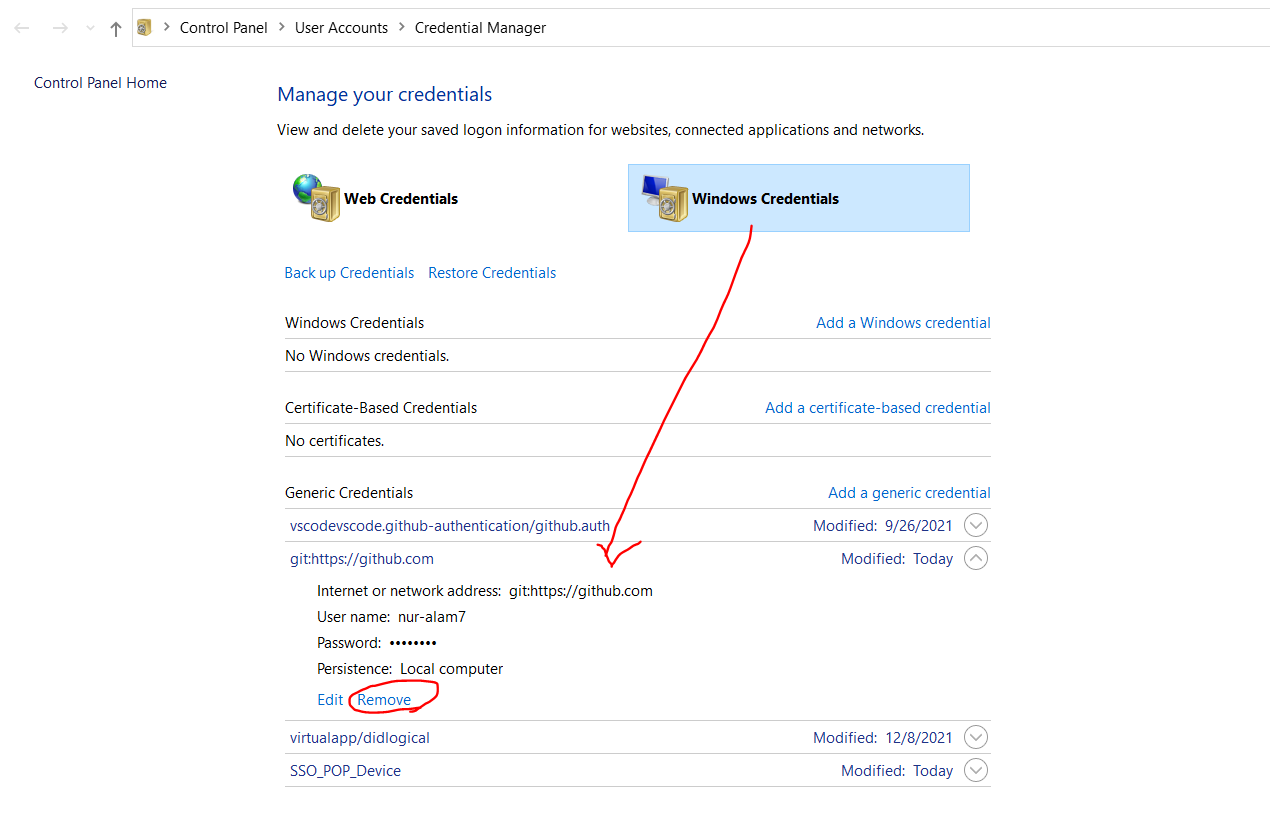Click the Windows Credentials monitor safe icon
Image resolution: width=1270 pixels, height=840 pixels.
(665, 198)
